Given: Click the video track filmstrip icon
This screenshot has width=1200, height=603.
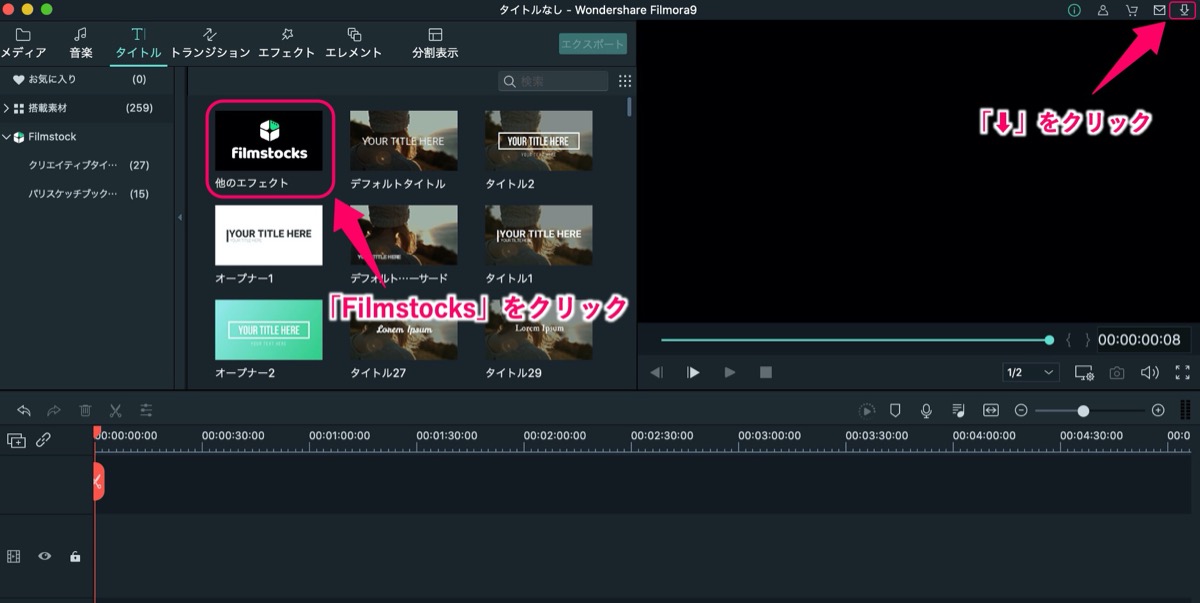Looking at the screenshot, I should [14, 556].
